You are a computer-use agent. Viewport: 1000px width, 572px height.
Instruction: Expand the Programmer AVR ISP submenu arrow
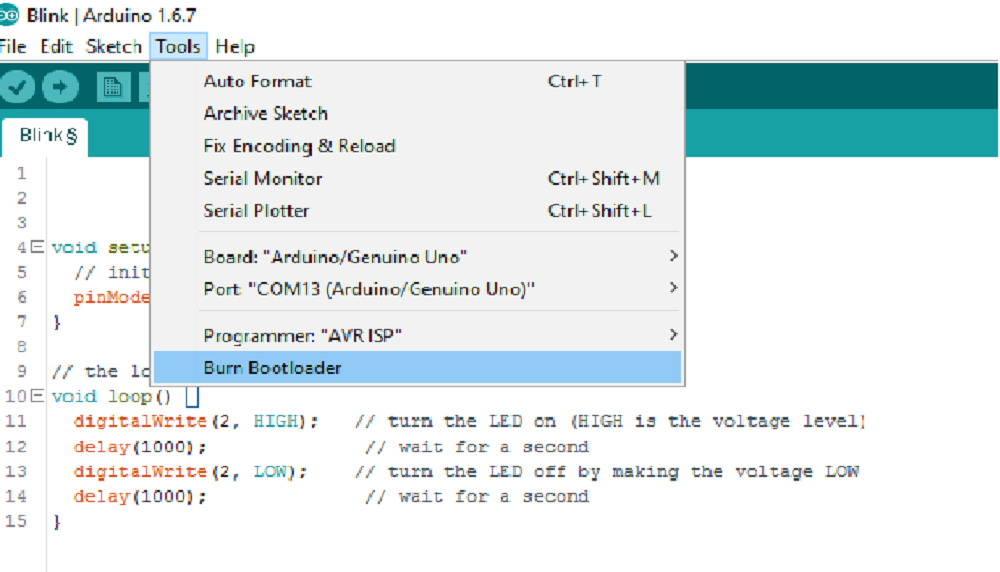point(673,334)
